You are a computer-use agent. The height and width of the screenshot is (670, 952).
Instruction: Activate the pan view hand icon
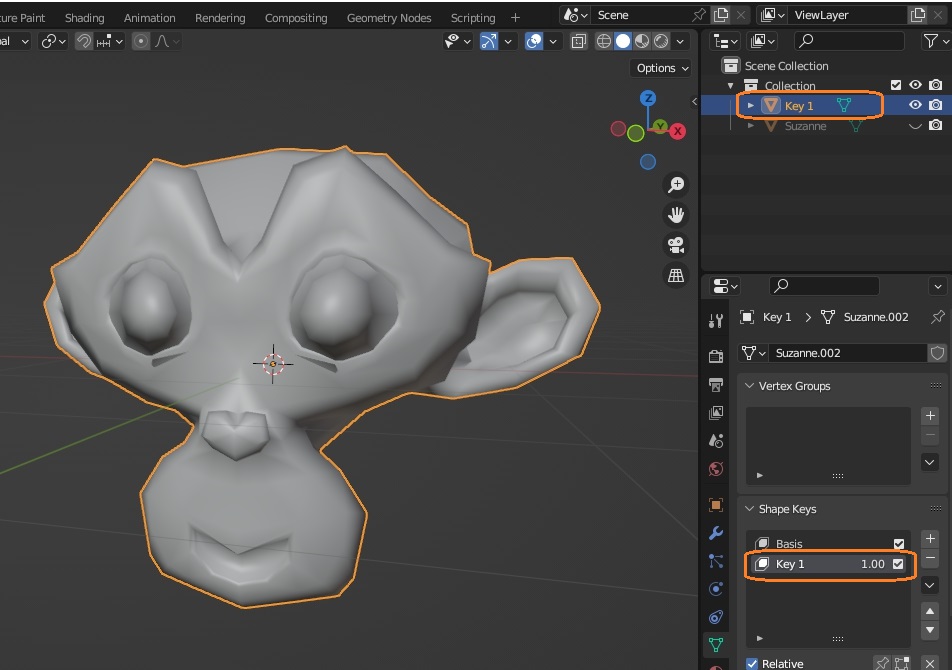point(676,215)
